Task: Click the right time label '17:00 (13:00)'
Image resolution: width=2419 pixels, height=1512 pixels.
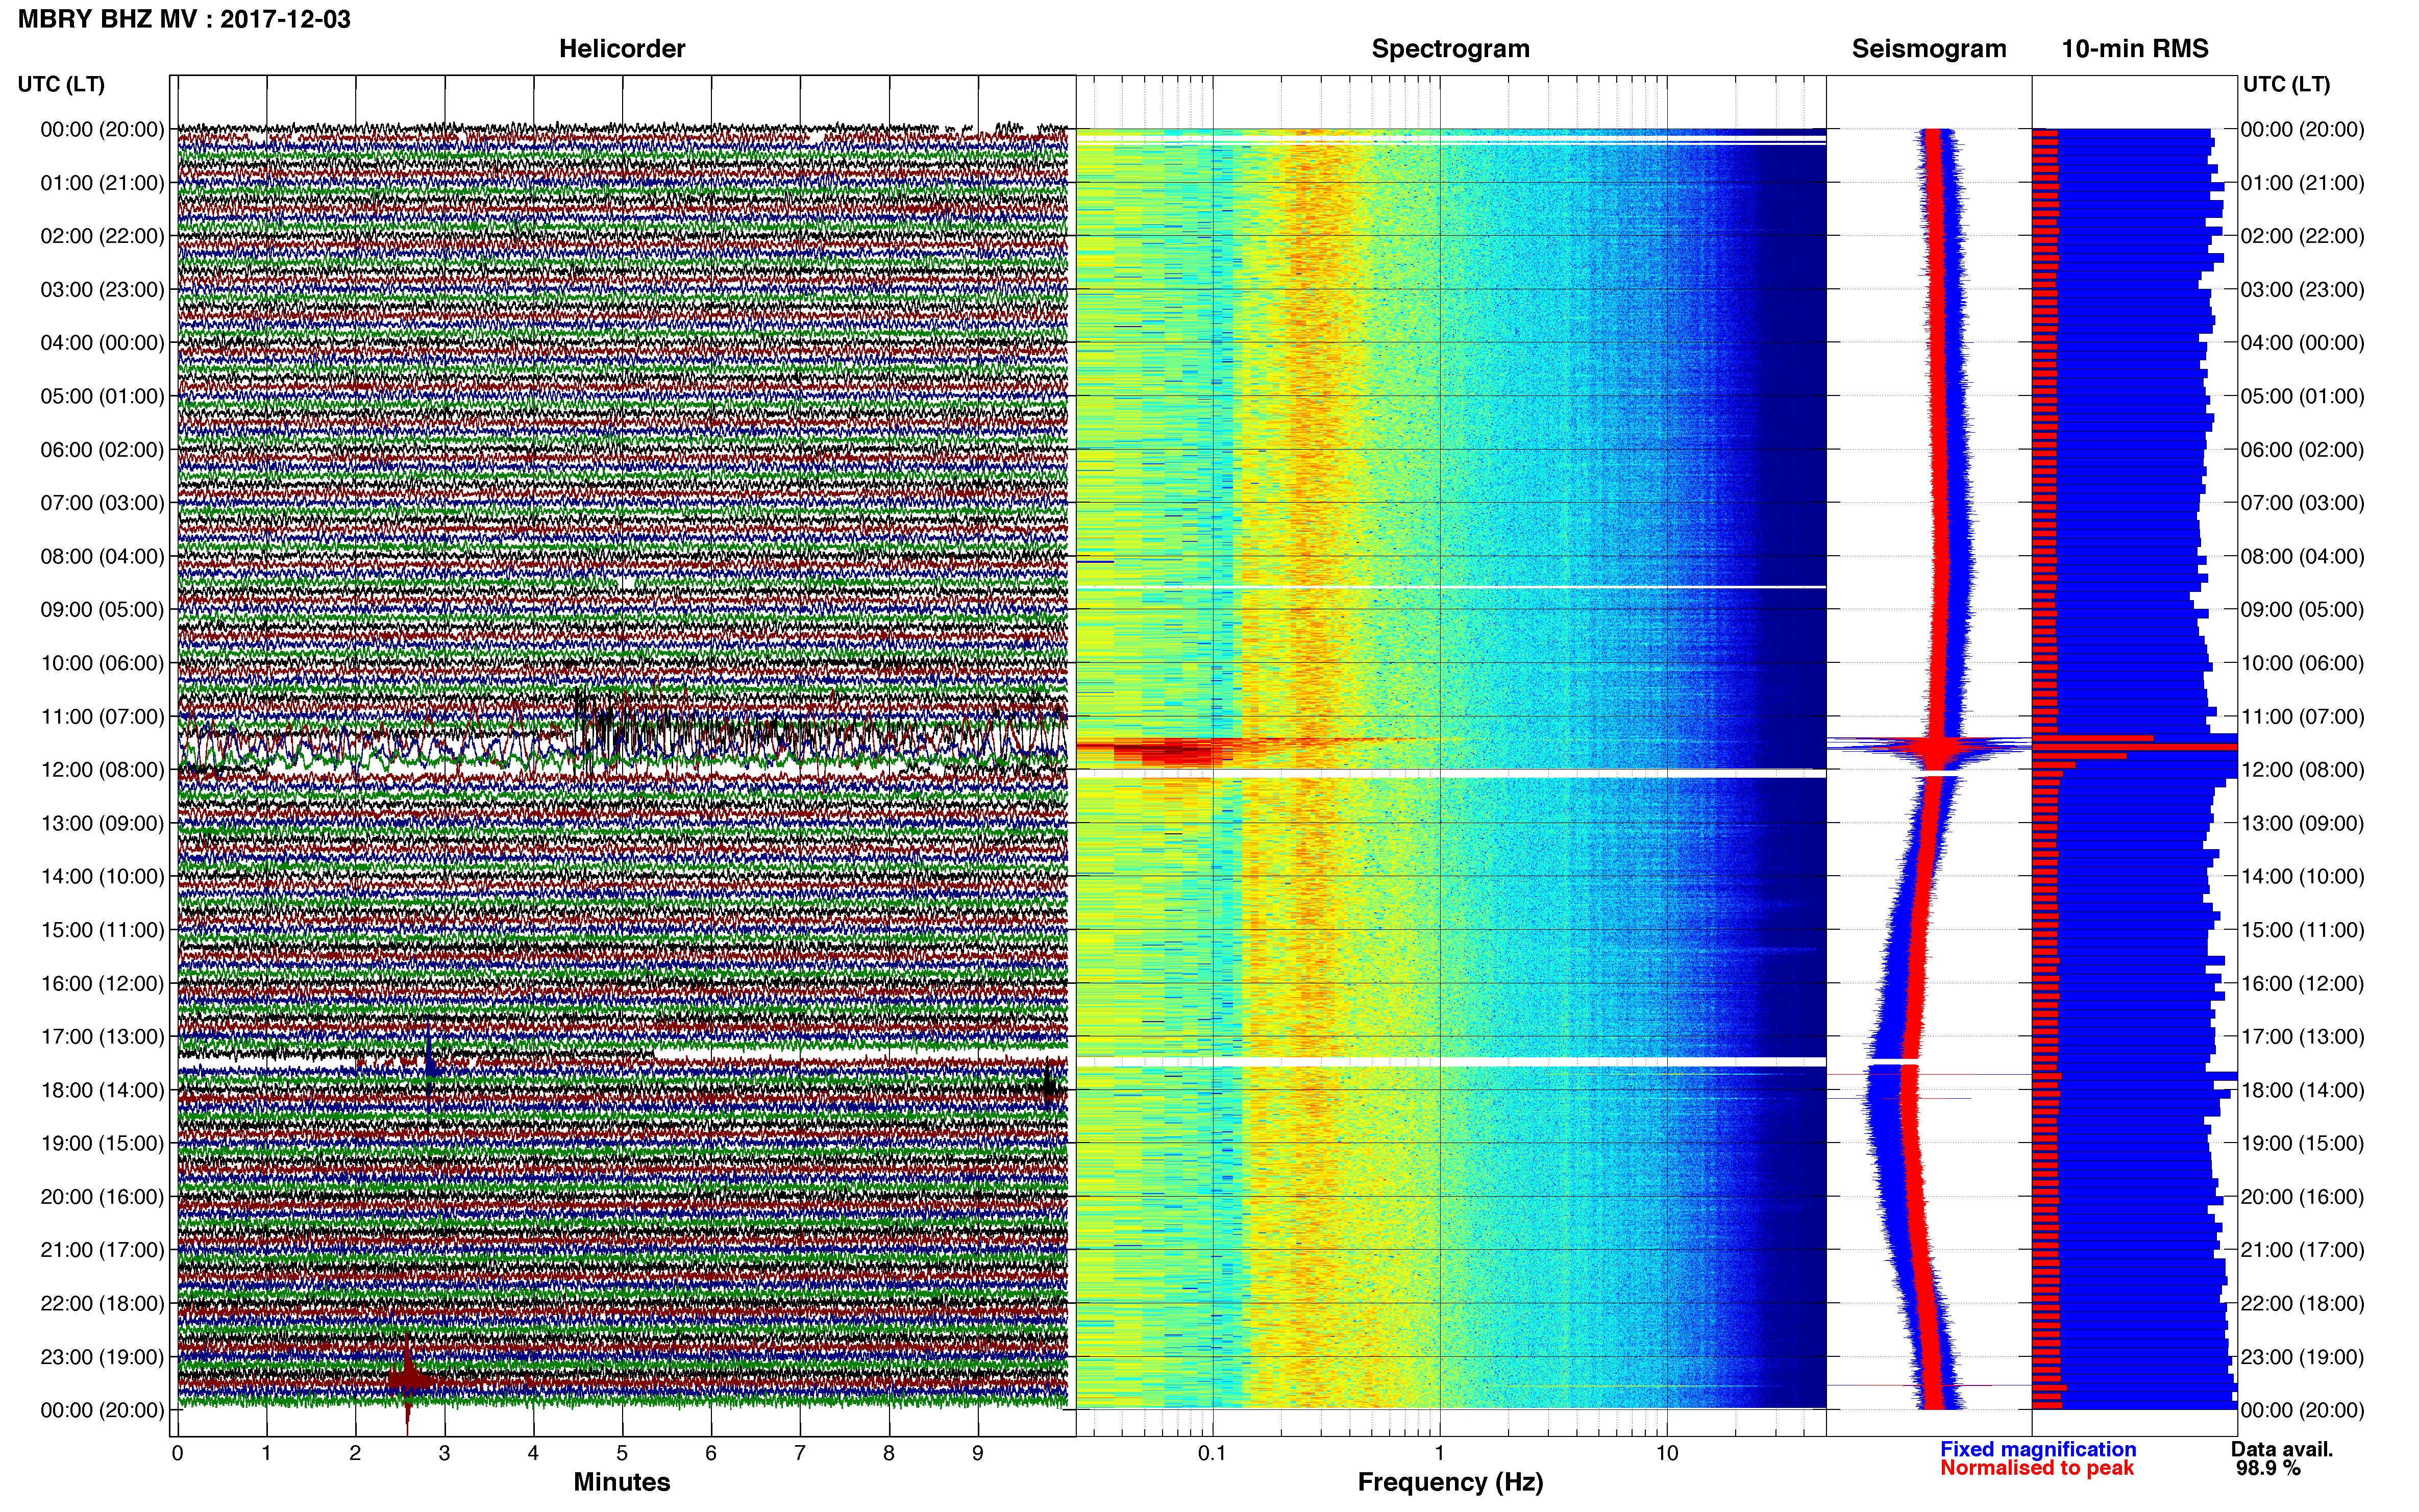Action: pos(2302,1037)
